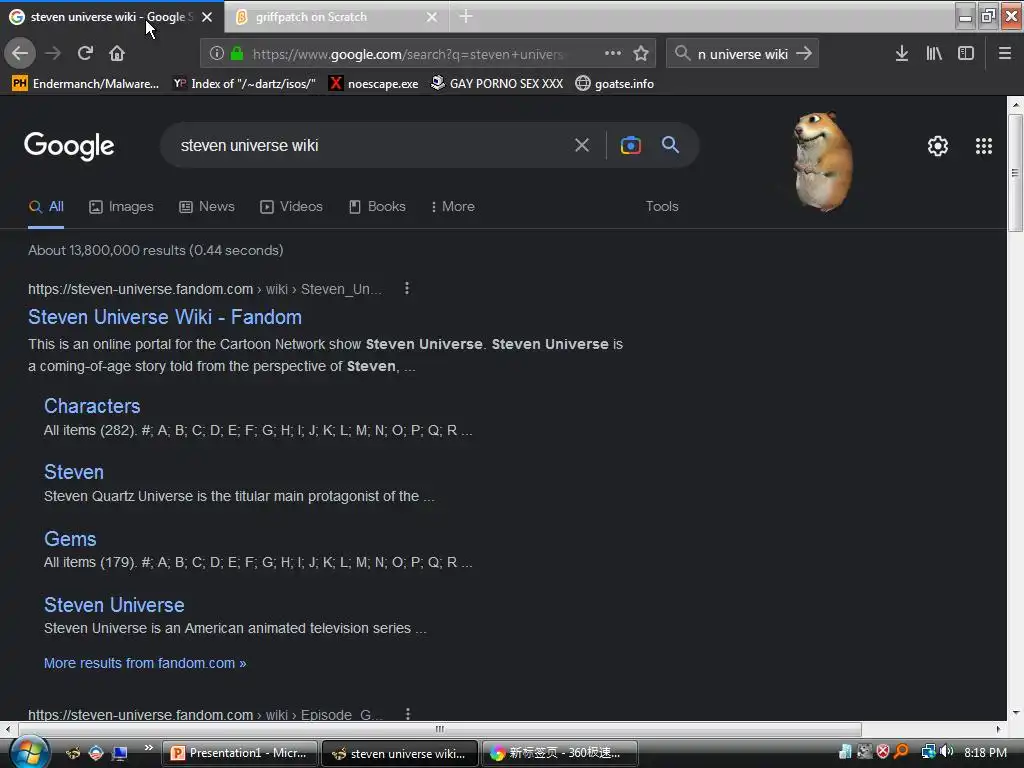The height and width of the screenshot is (768, 1024).
Task: Reload the current page
Action: pos(85,53)
